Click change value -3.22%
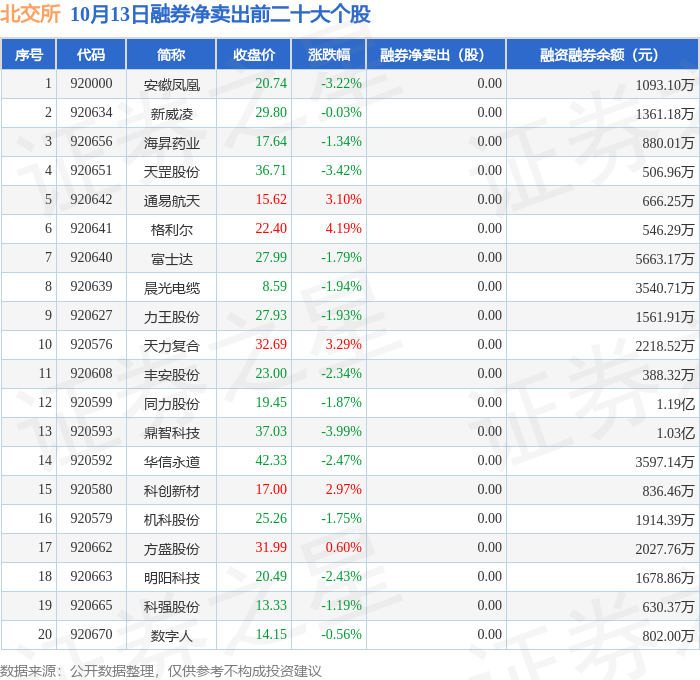Image resolution: width=700 pixels, height=680 pixels. pyautogui.click(x=342, y=83)
